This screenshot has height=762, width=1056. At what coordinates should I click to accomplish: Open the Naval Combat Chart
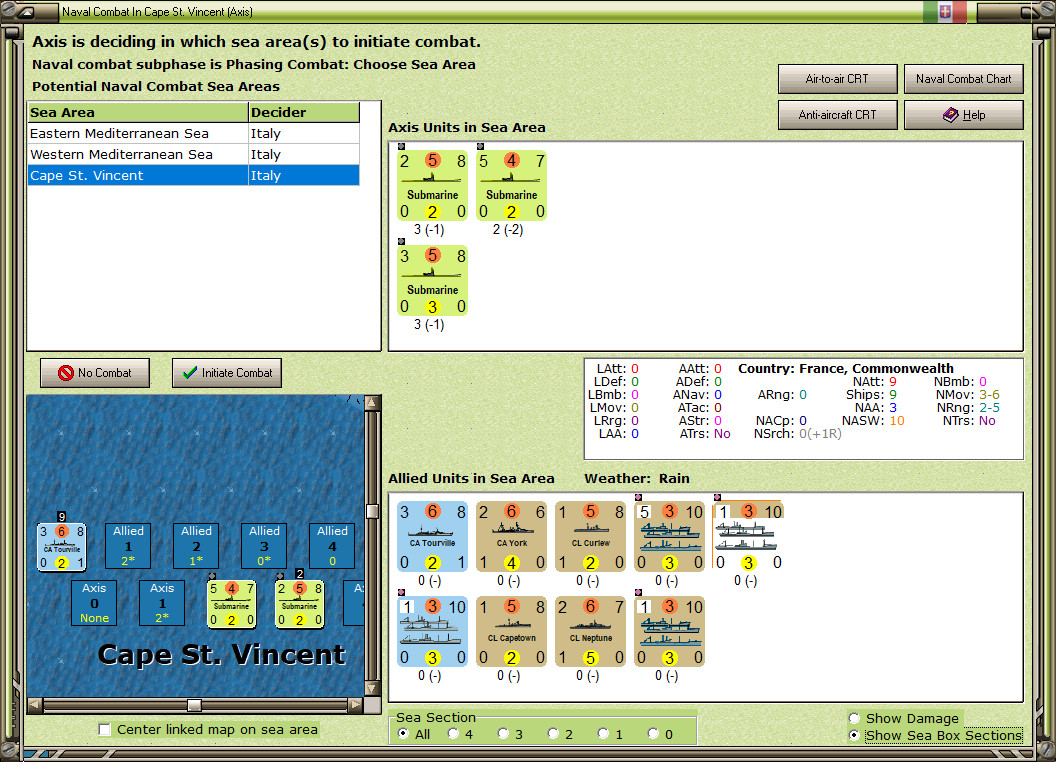pos(964,79)
